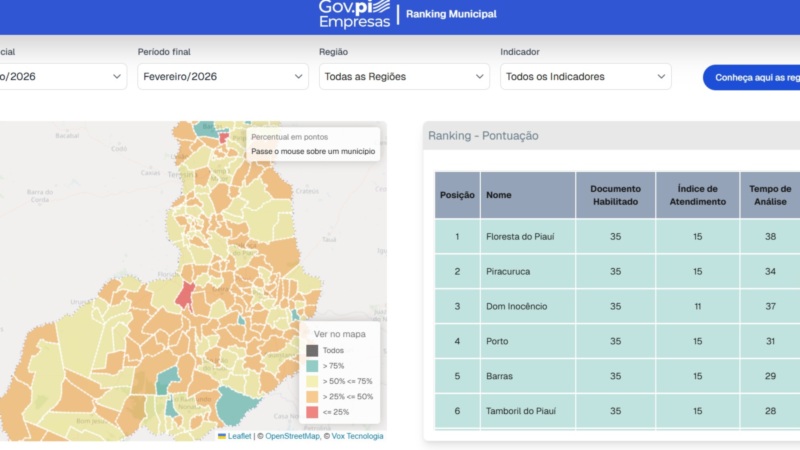Sort by the Documento Habilitado column header
The image size is (800, 450).
[615, 195]
